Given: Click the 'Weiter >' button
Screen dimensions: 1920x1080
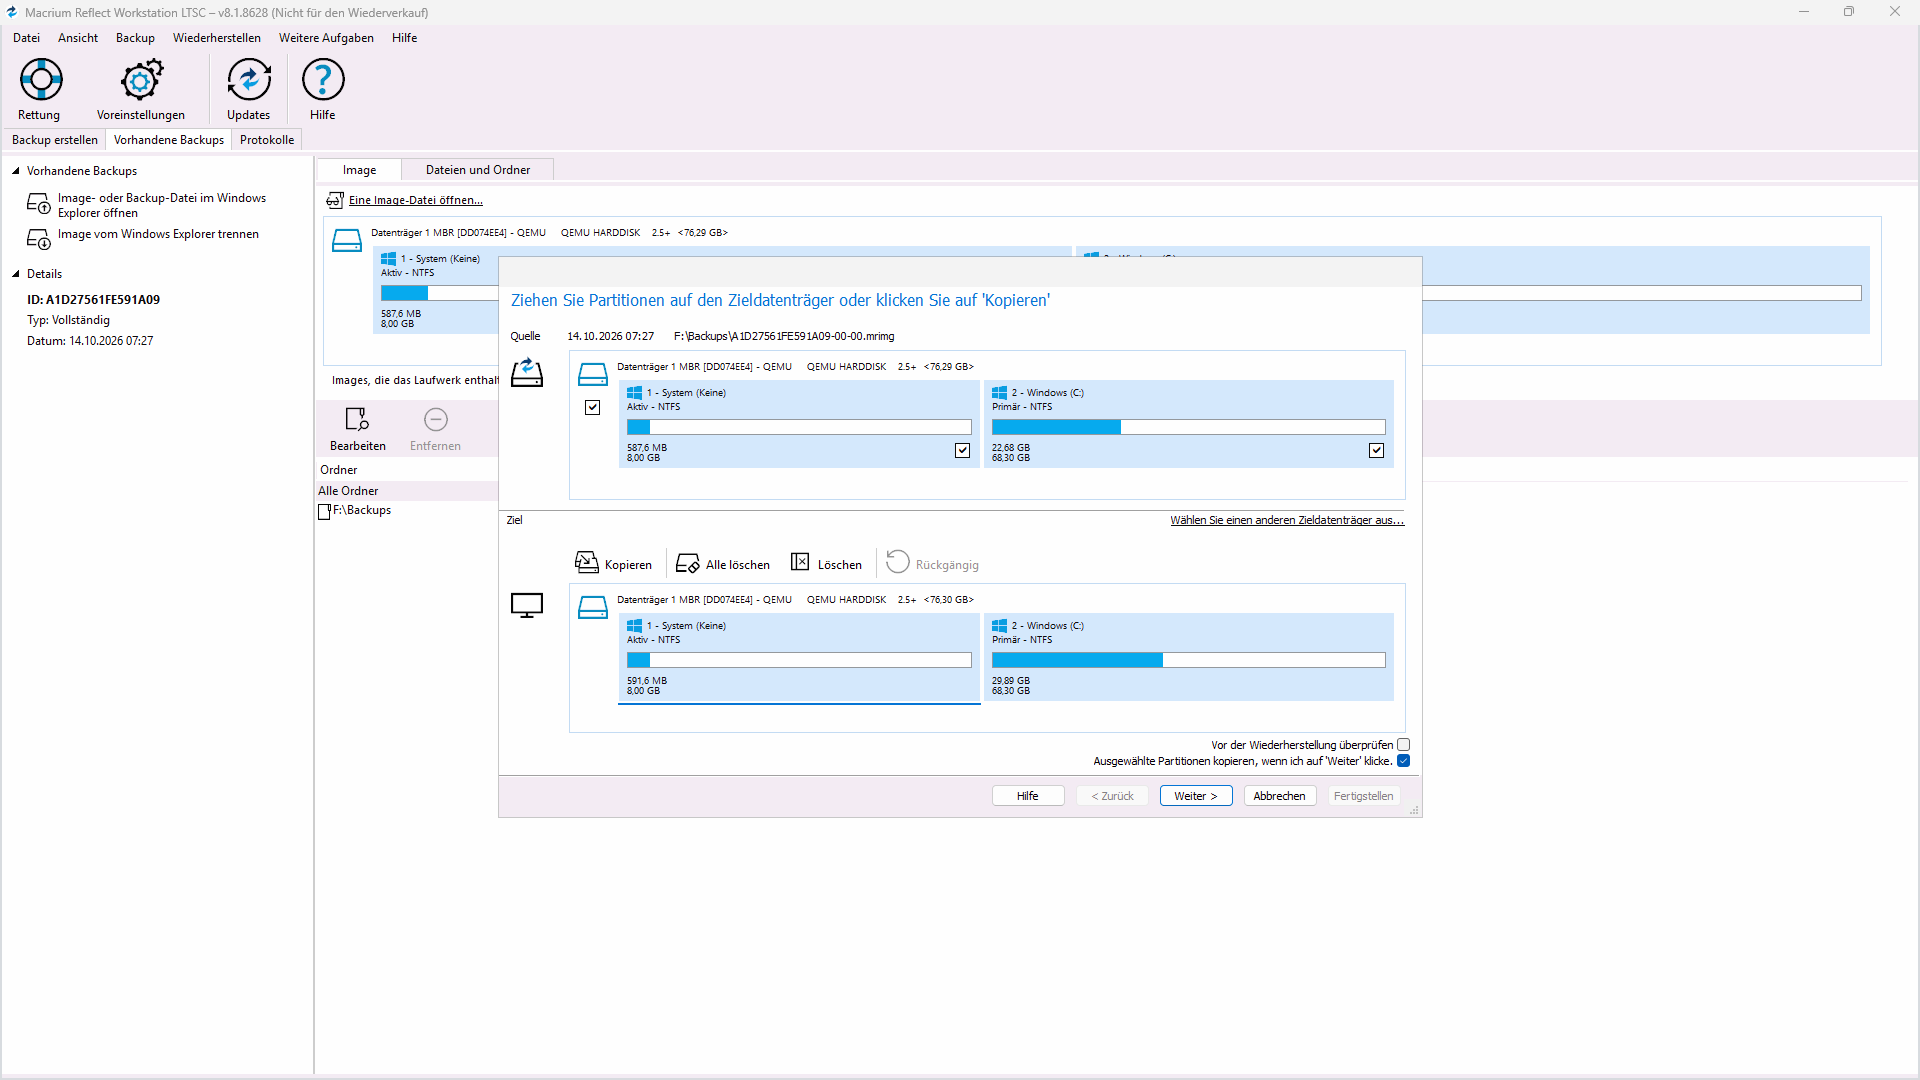Looking at the screenshot, I should pyautogui.click(x=1196, y=796).
